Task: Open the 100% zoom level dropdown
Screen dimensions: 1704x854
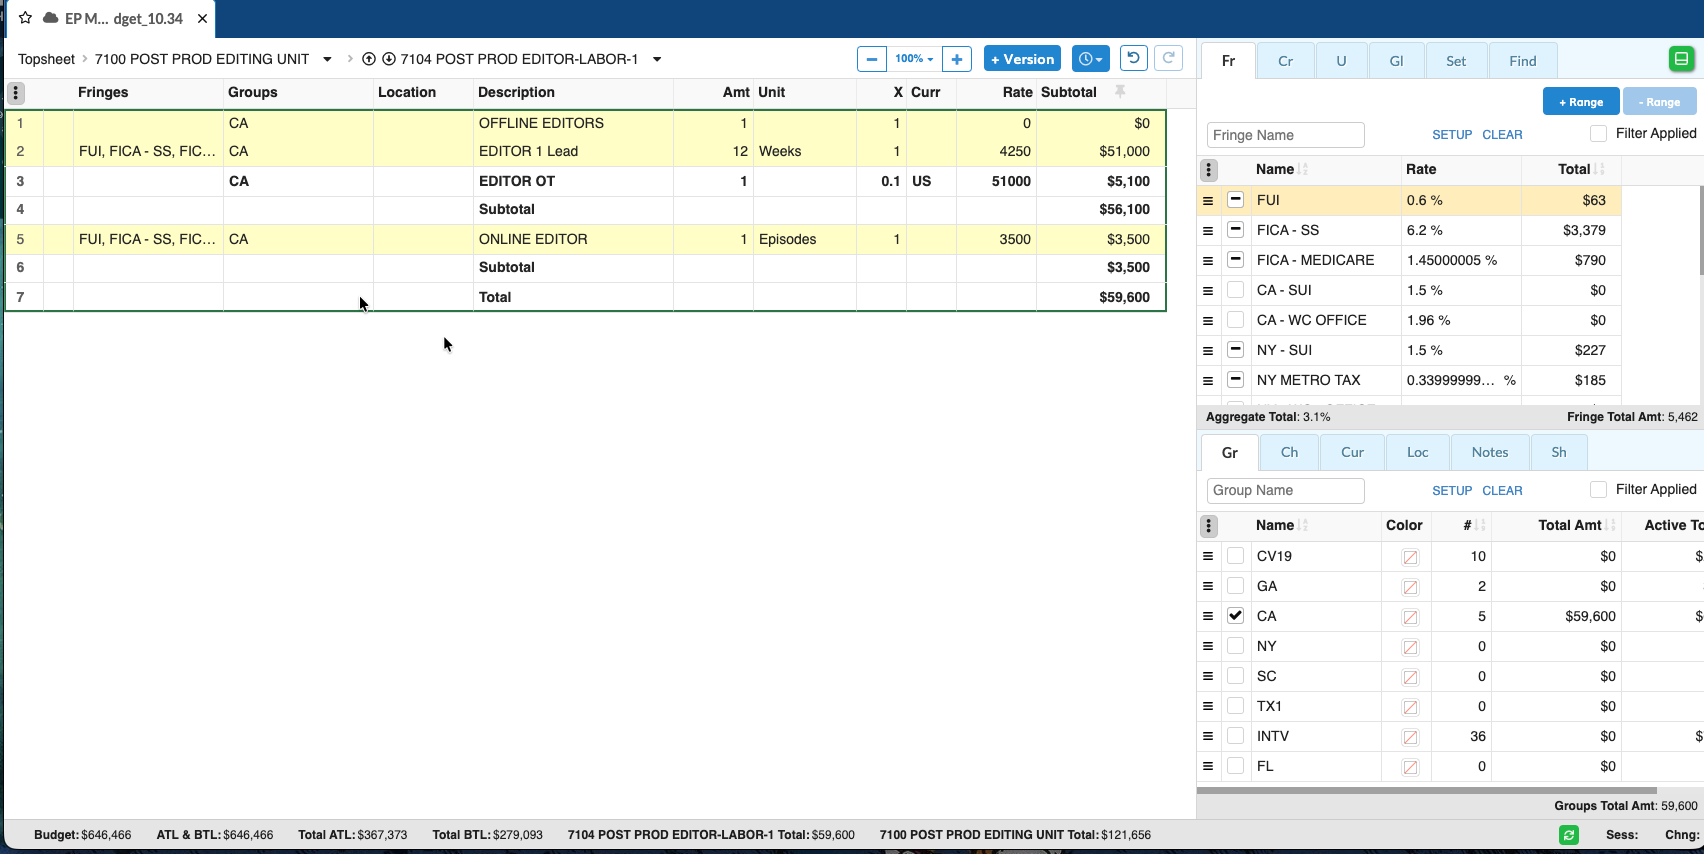Action: click(914, 59)
